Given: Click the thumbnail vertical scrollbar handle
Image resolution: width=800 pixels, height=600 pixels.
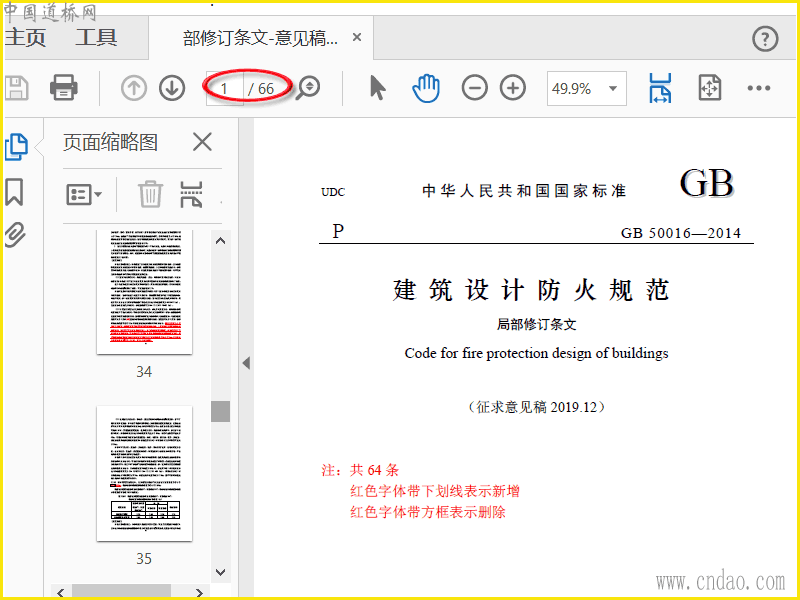Looking at the screenshot, I should (x=220, y=411).
